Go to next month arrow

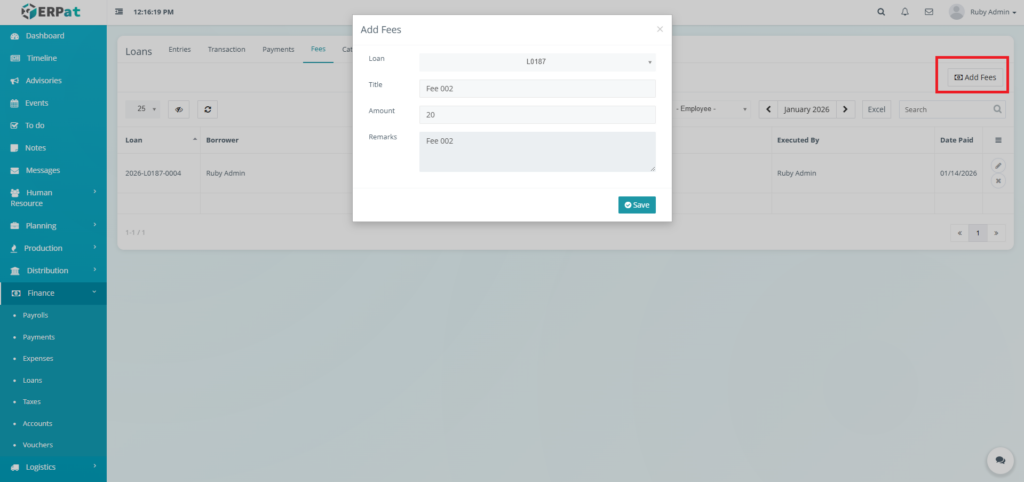pyautogui.click(x=846, y=110)
